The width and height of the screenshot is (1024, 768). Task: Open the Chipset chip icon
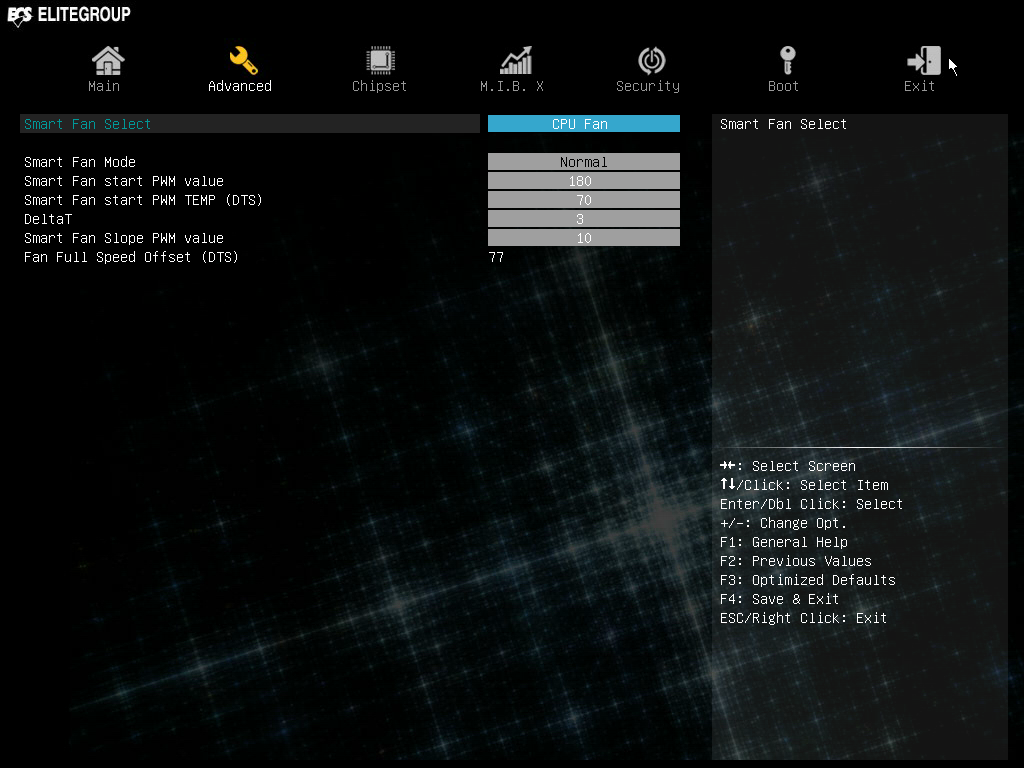click(x=380, y=60)
